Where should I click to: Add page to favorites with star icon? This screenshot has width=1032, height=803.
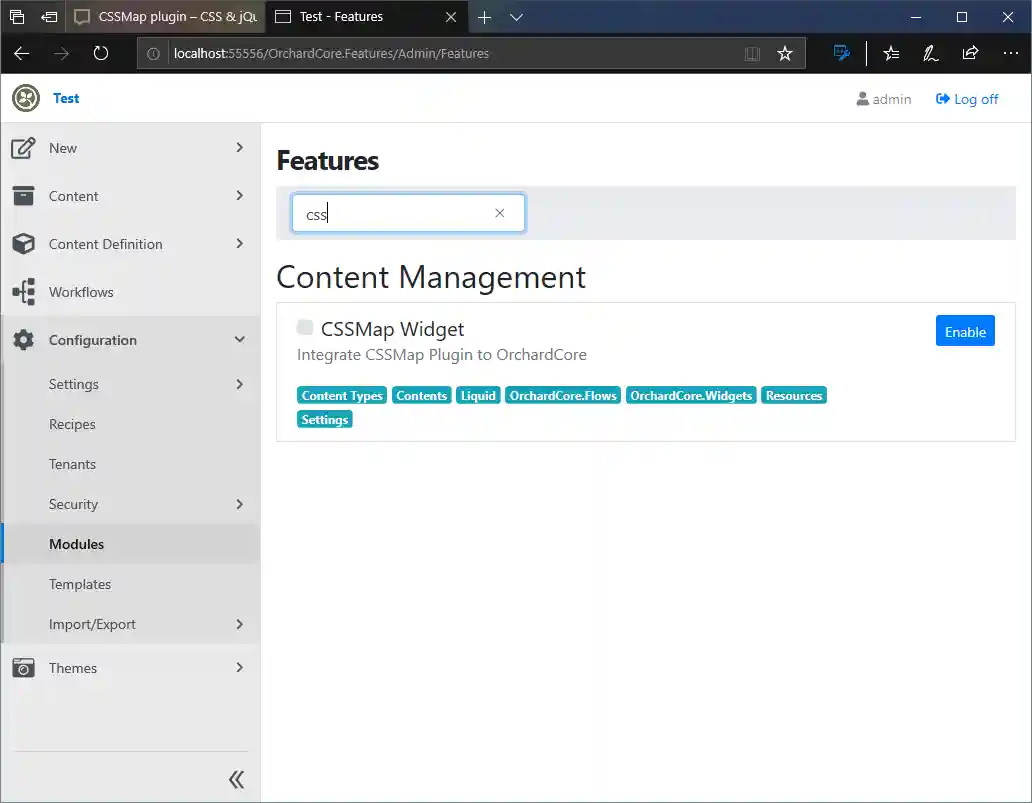pos(785,54)
